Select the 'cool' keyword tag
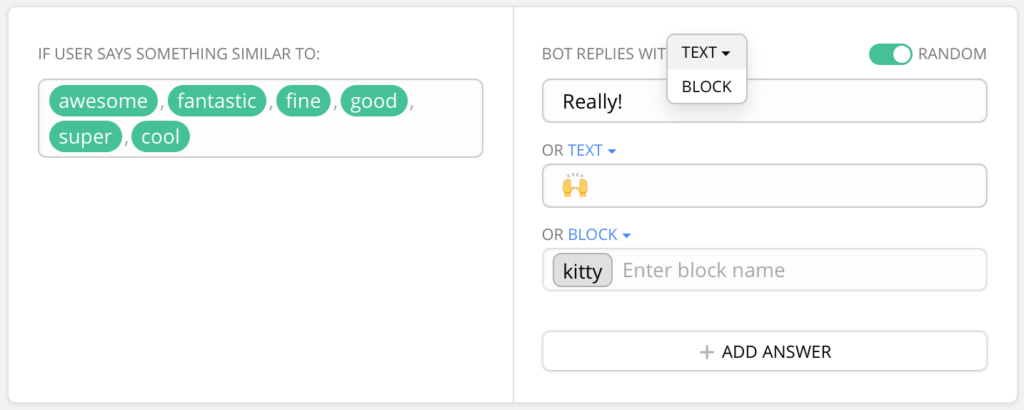 [x=160, y=136]
